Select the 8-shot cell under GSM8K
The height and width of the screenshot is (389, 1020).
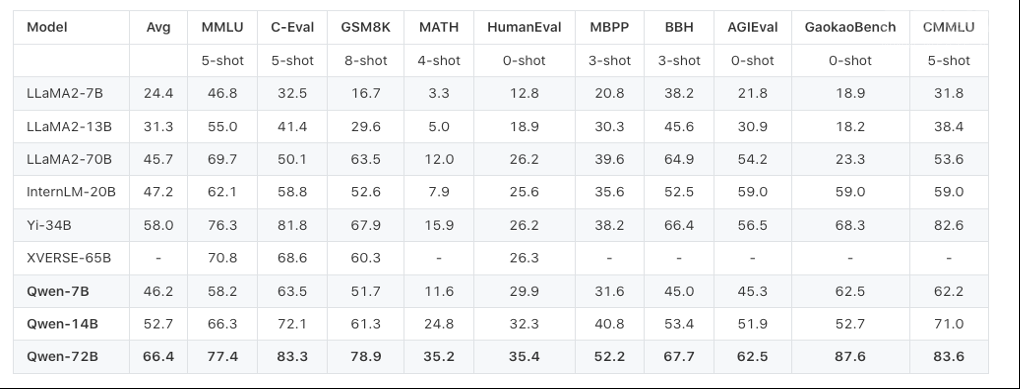(366, 60)
